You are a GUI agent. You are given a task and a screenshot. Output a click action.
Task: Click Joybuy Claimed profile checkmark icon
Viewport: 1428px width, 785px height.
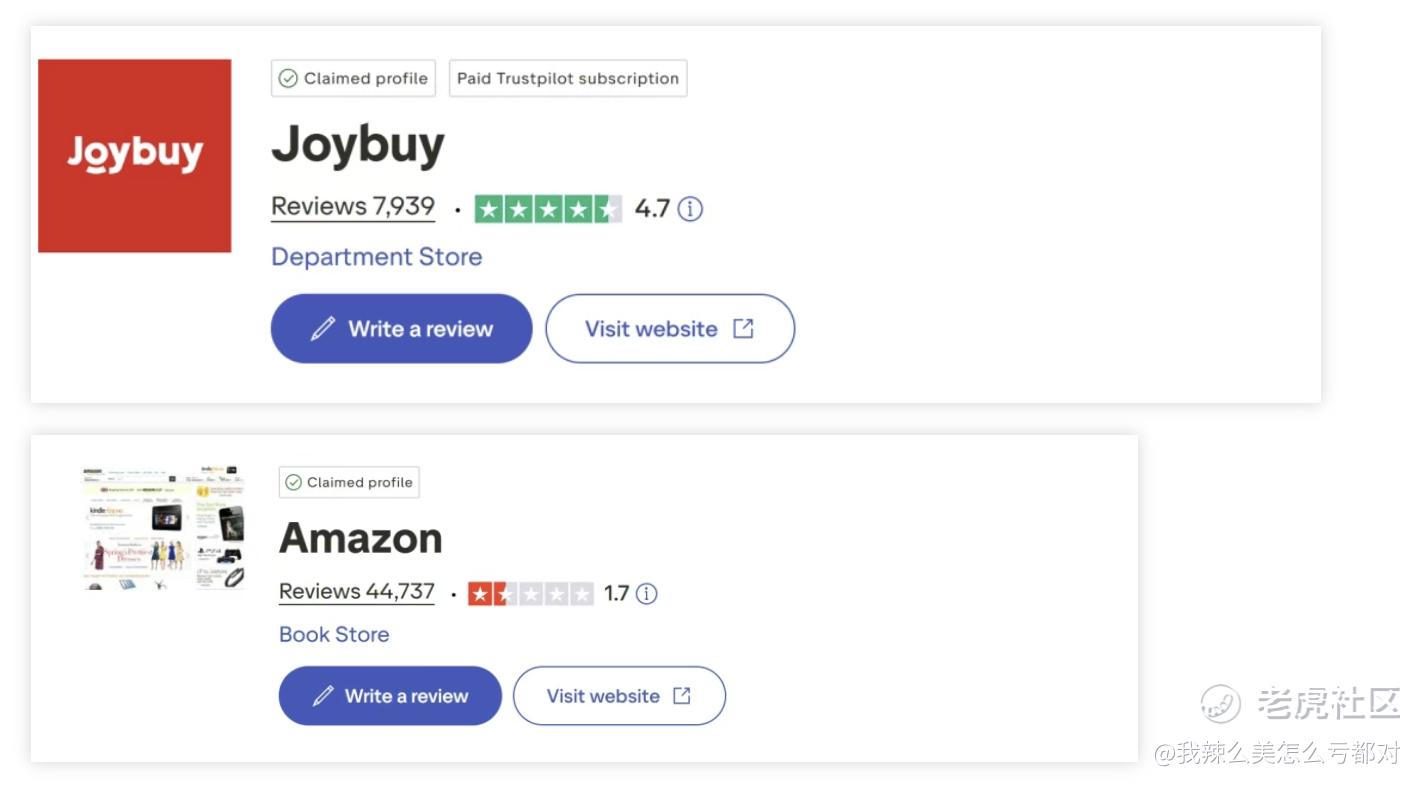click(288, 79)
